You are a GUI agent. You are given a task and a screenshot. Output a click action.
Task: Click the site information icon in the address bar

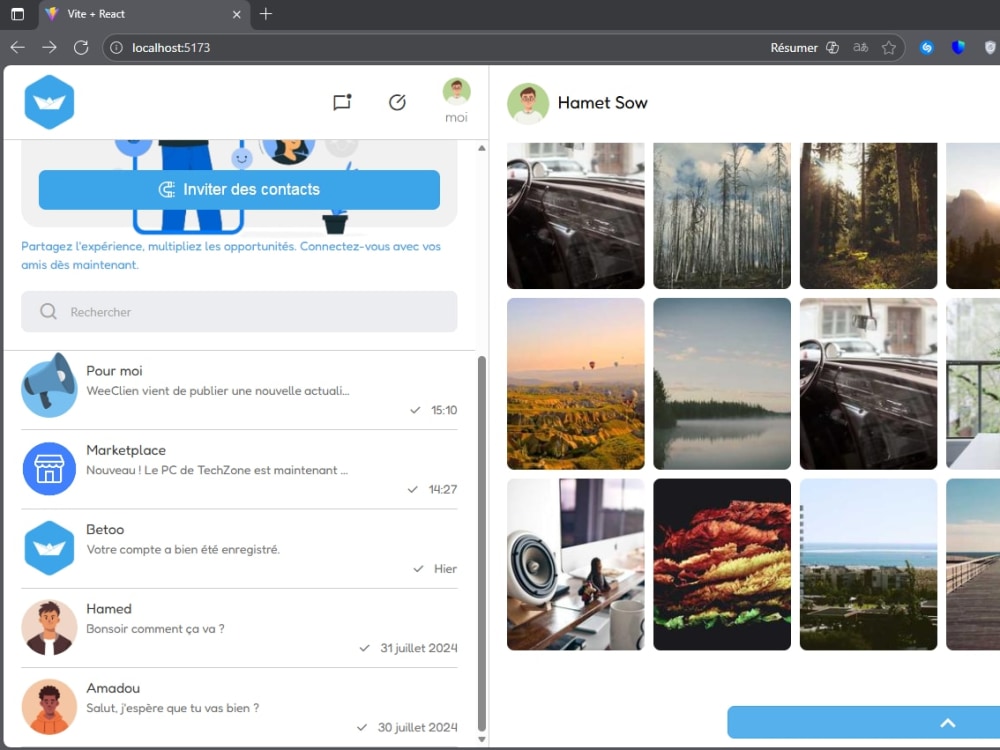[117, 48]
